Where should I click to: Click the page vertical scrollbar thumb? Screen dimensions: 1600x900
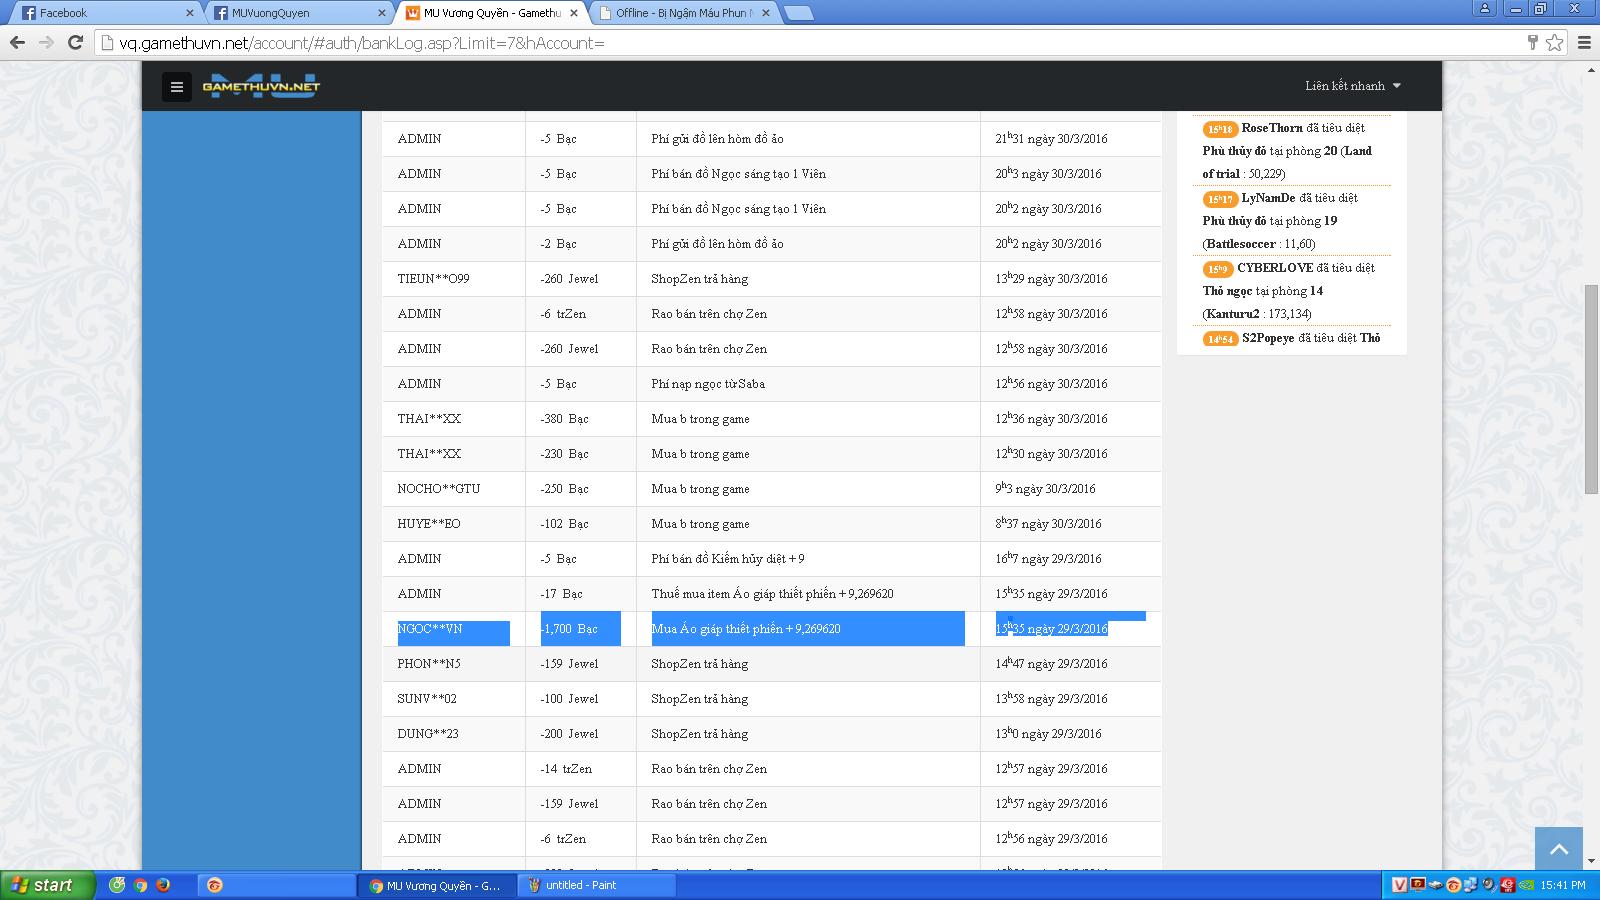tap(1591, 390)
